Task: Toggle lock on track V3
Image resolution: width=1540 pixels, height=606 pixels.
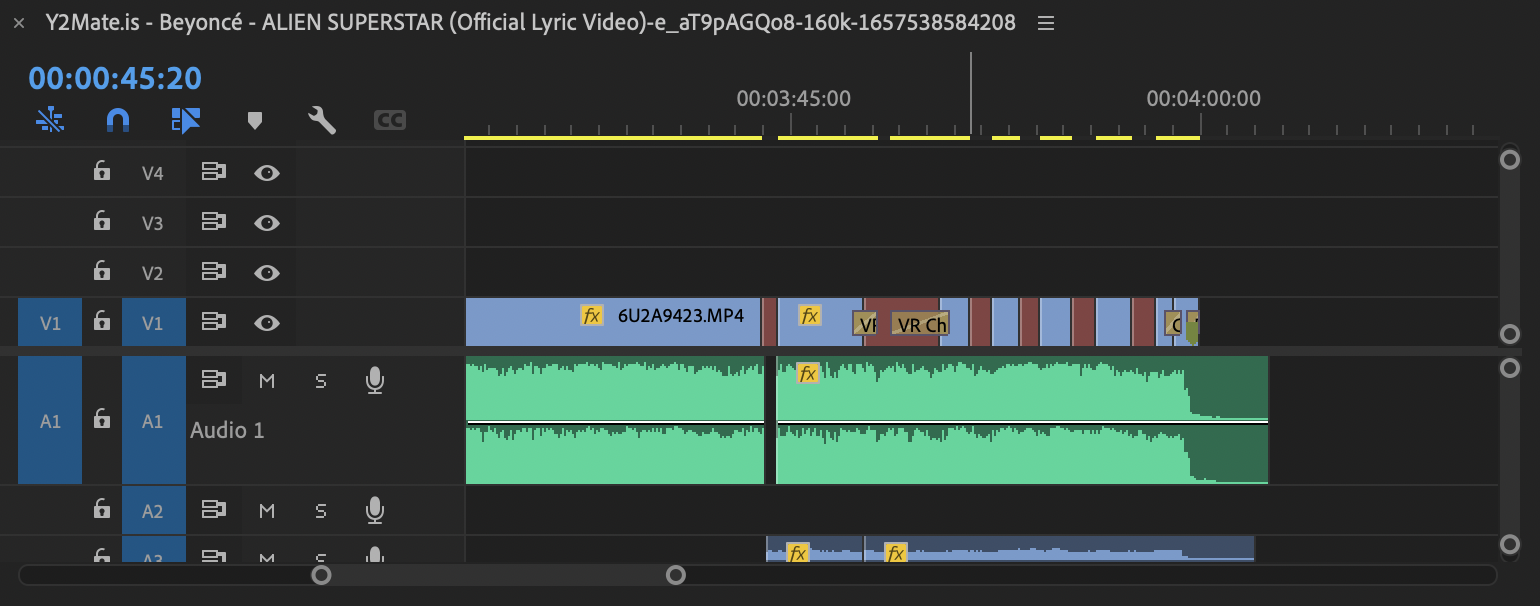Action: [x=101, y=221]
